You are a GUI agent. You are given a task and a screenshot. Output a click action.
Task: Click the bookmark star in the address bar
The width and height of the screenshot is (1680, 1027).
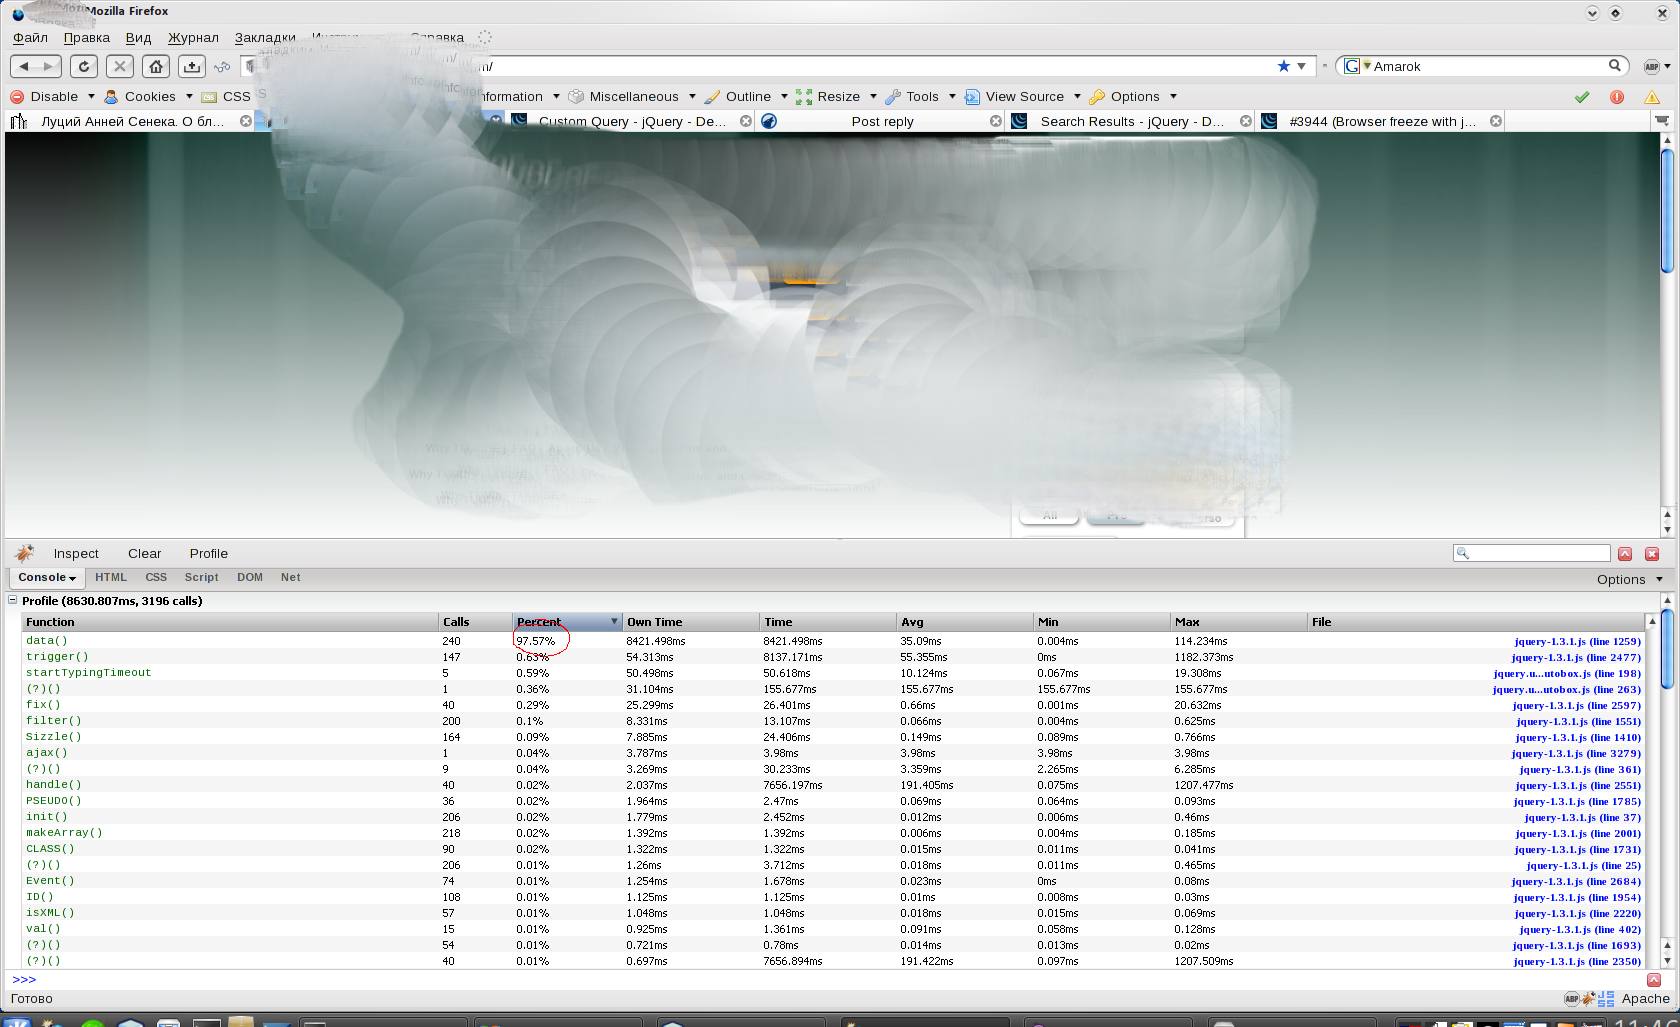pyautogui.click(x=1283, y=66)
